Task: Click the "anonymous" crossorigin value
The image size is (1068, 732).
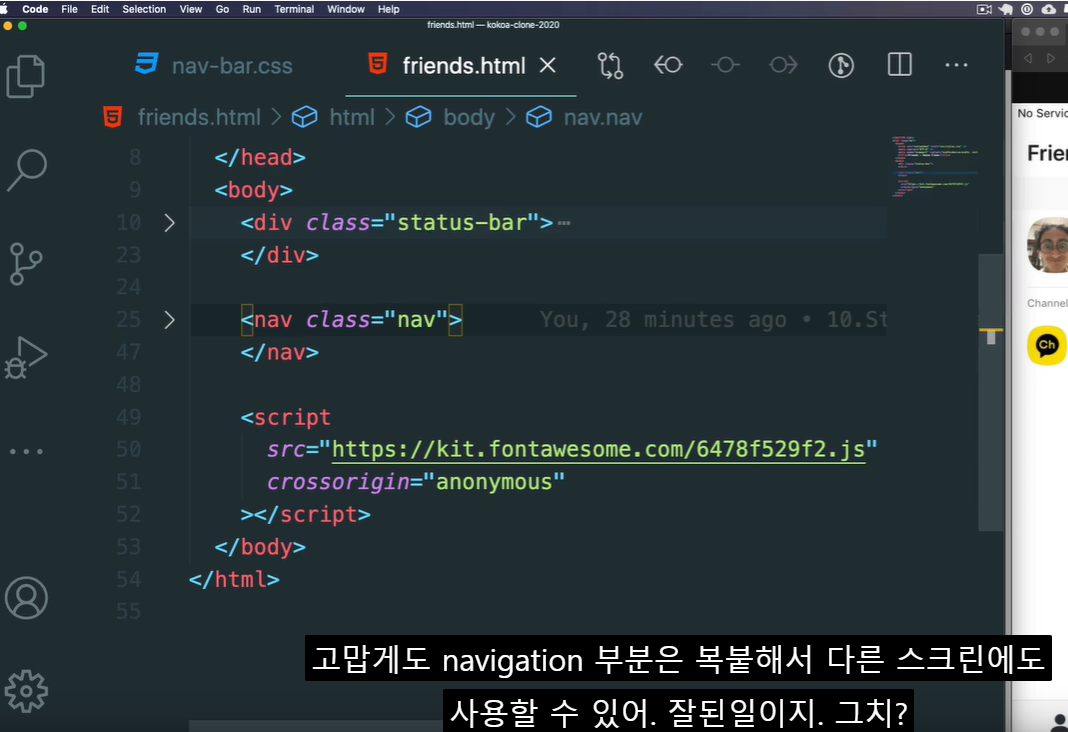Action: pos(494,482)
